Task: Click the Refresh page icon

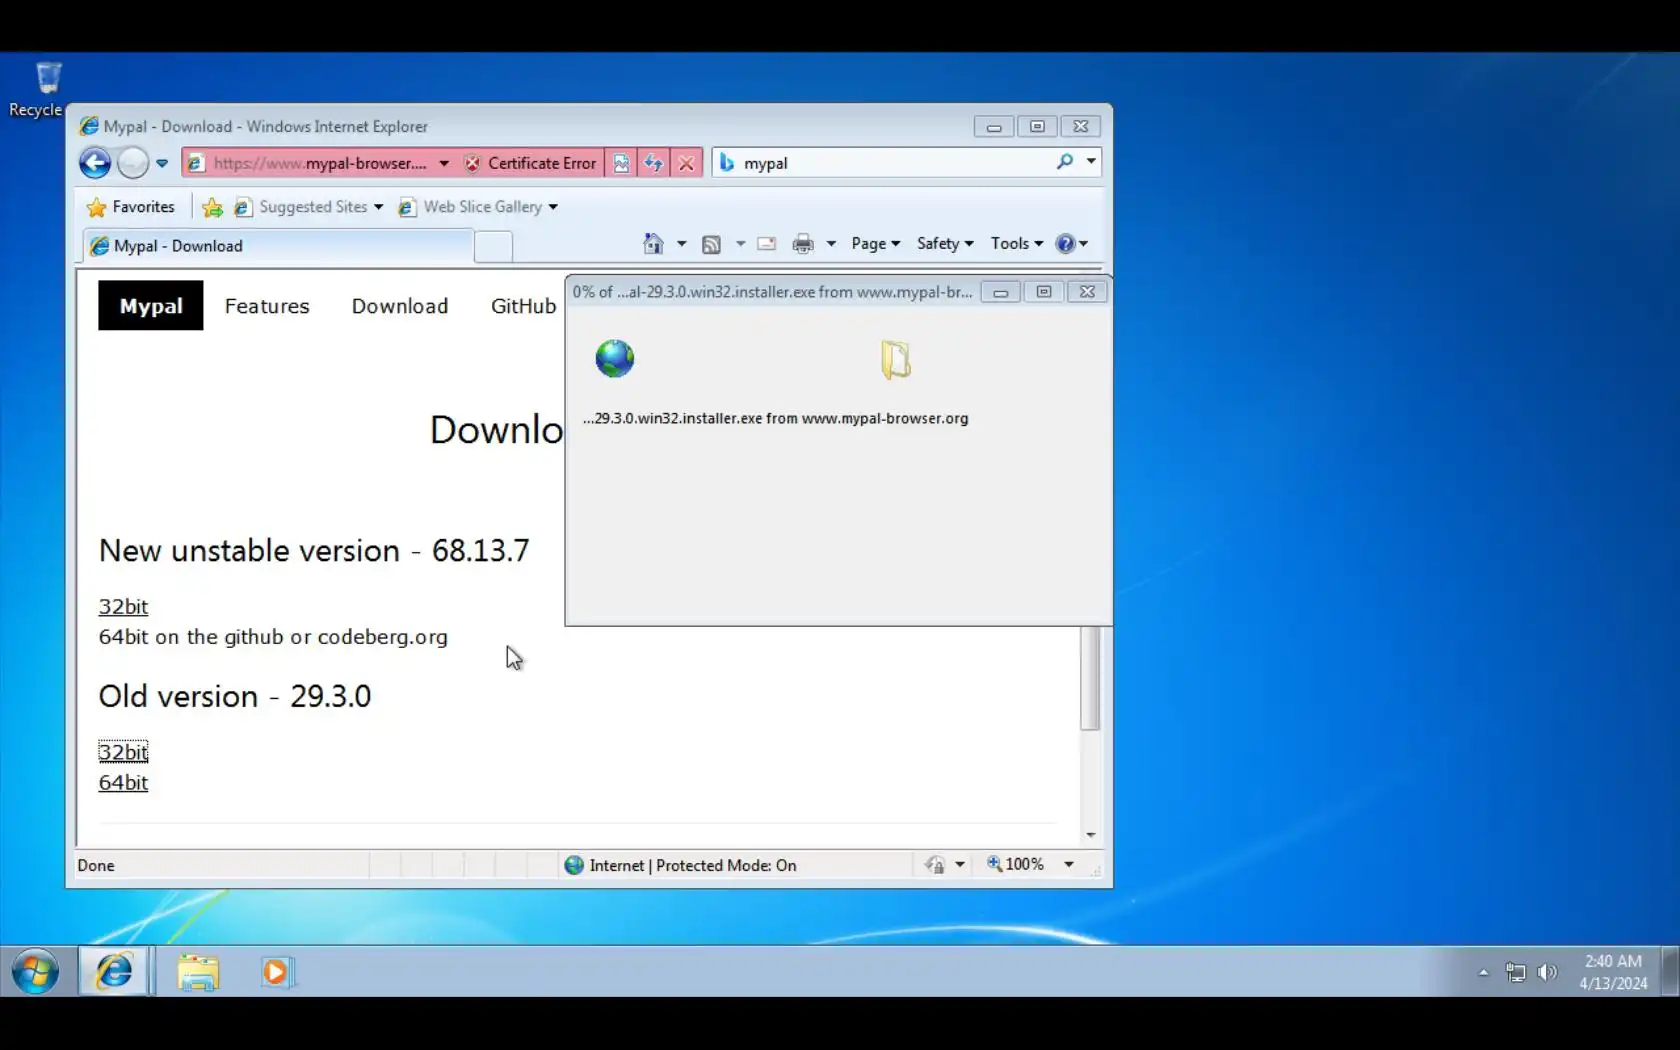Action: coord(654,163)
